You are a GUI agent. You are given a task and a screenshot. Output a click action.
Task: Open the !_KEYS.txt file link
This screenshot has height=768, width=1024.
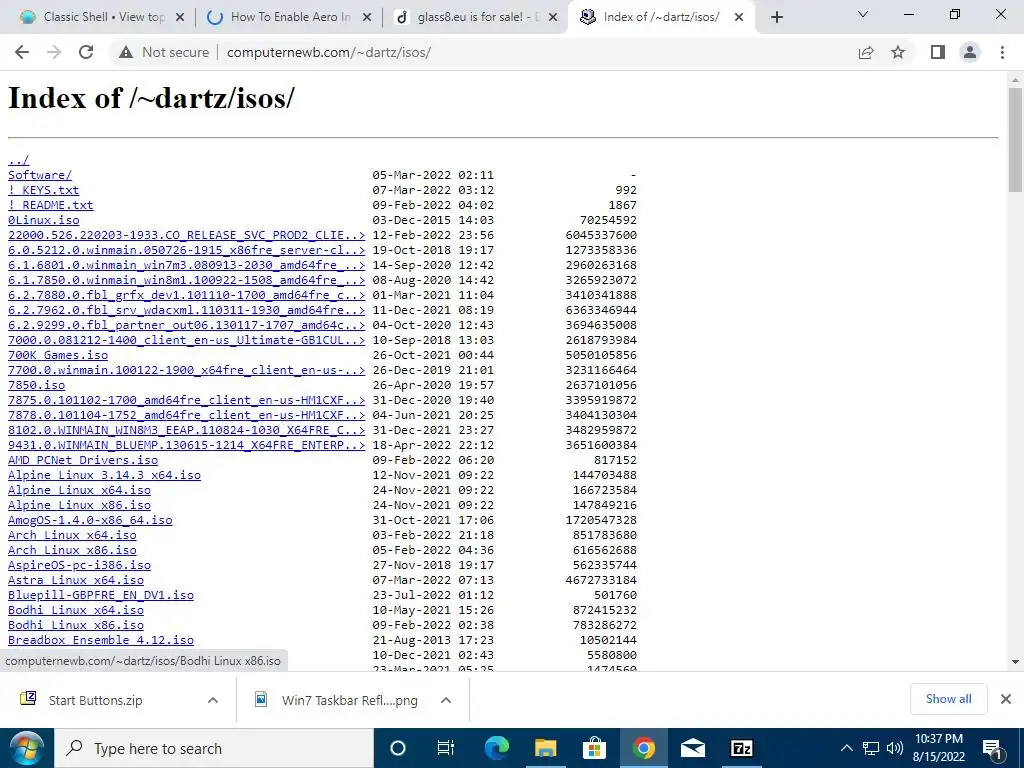point(44,190)
